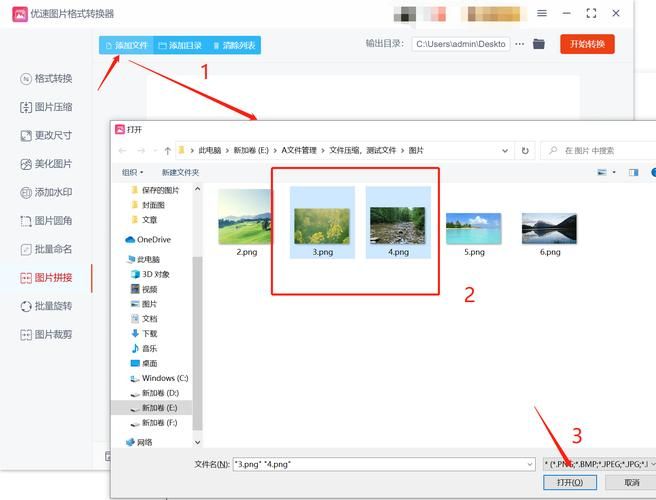
Task: Select 图片圆角 in the sidebar
Action: 46,221
